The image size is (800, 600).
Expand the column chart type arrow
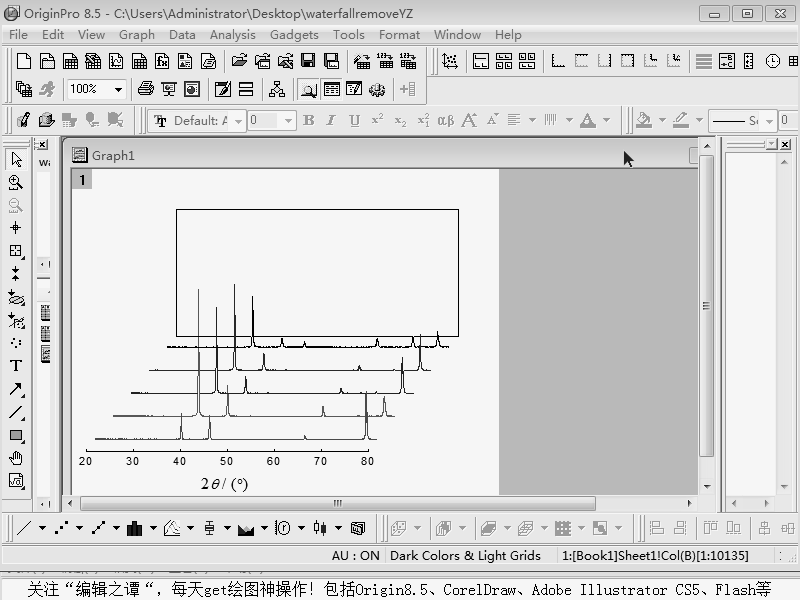coord(153,528)
